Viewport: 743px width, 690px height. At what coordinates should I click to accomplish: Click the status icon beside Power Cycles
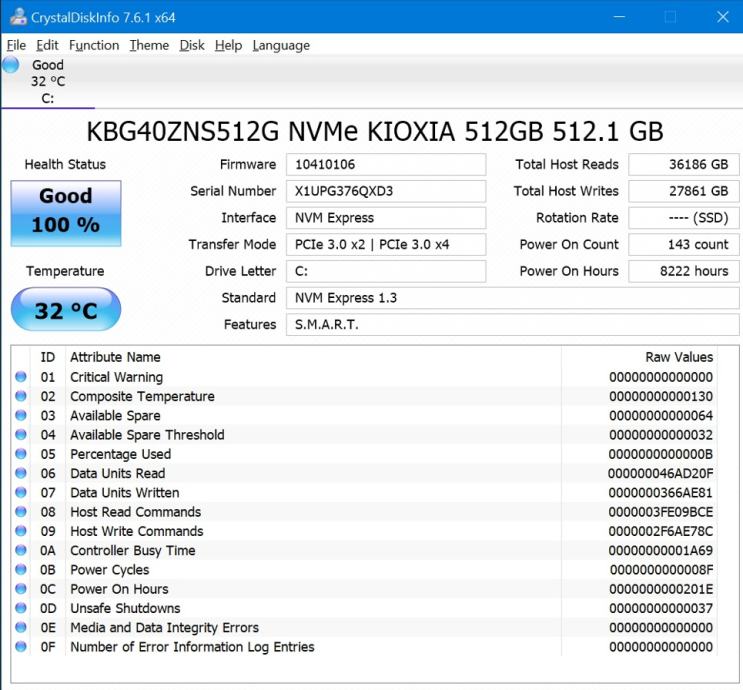(21, 570)
